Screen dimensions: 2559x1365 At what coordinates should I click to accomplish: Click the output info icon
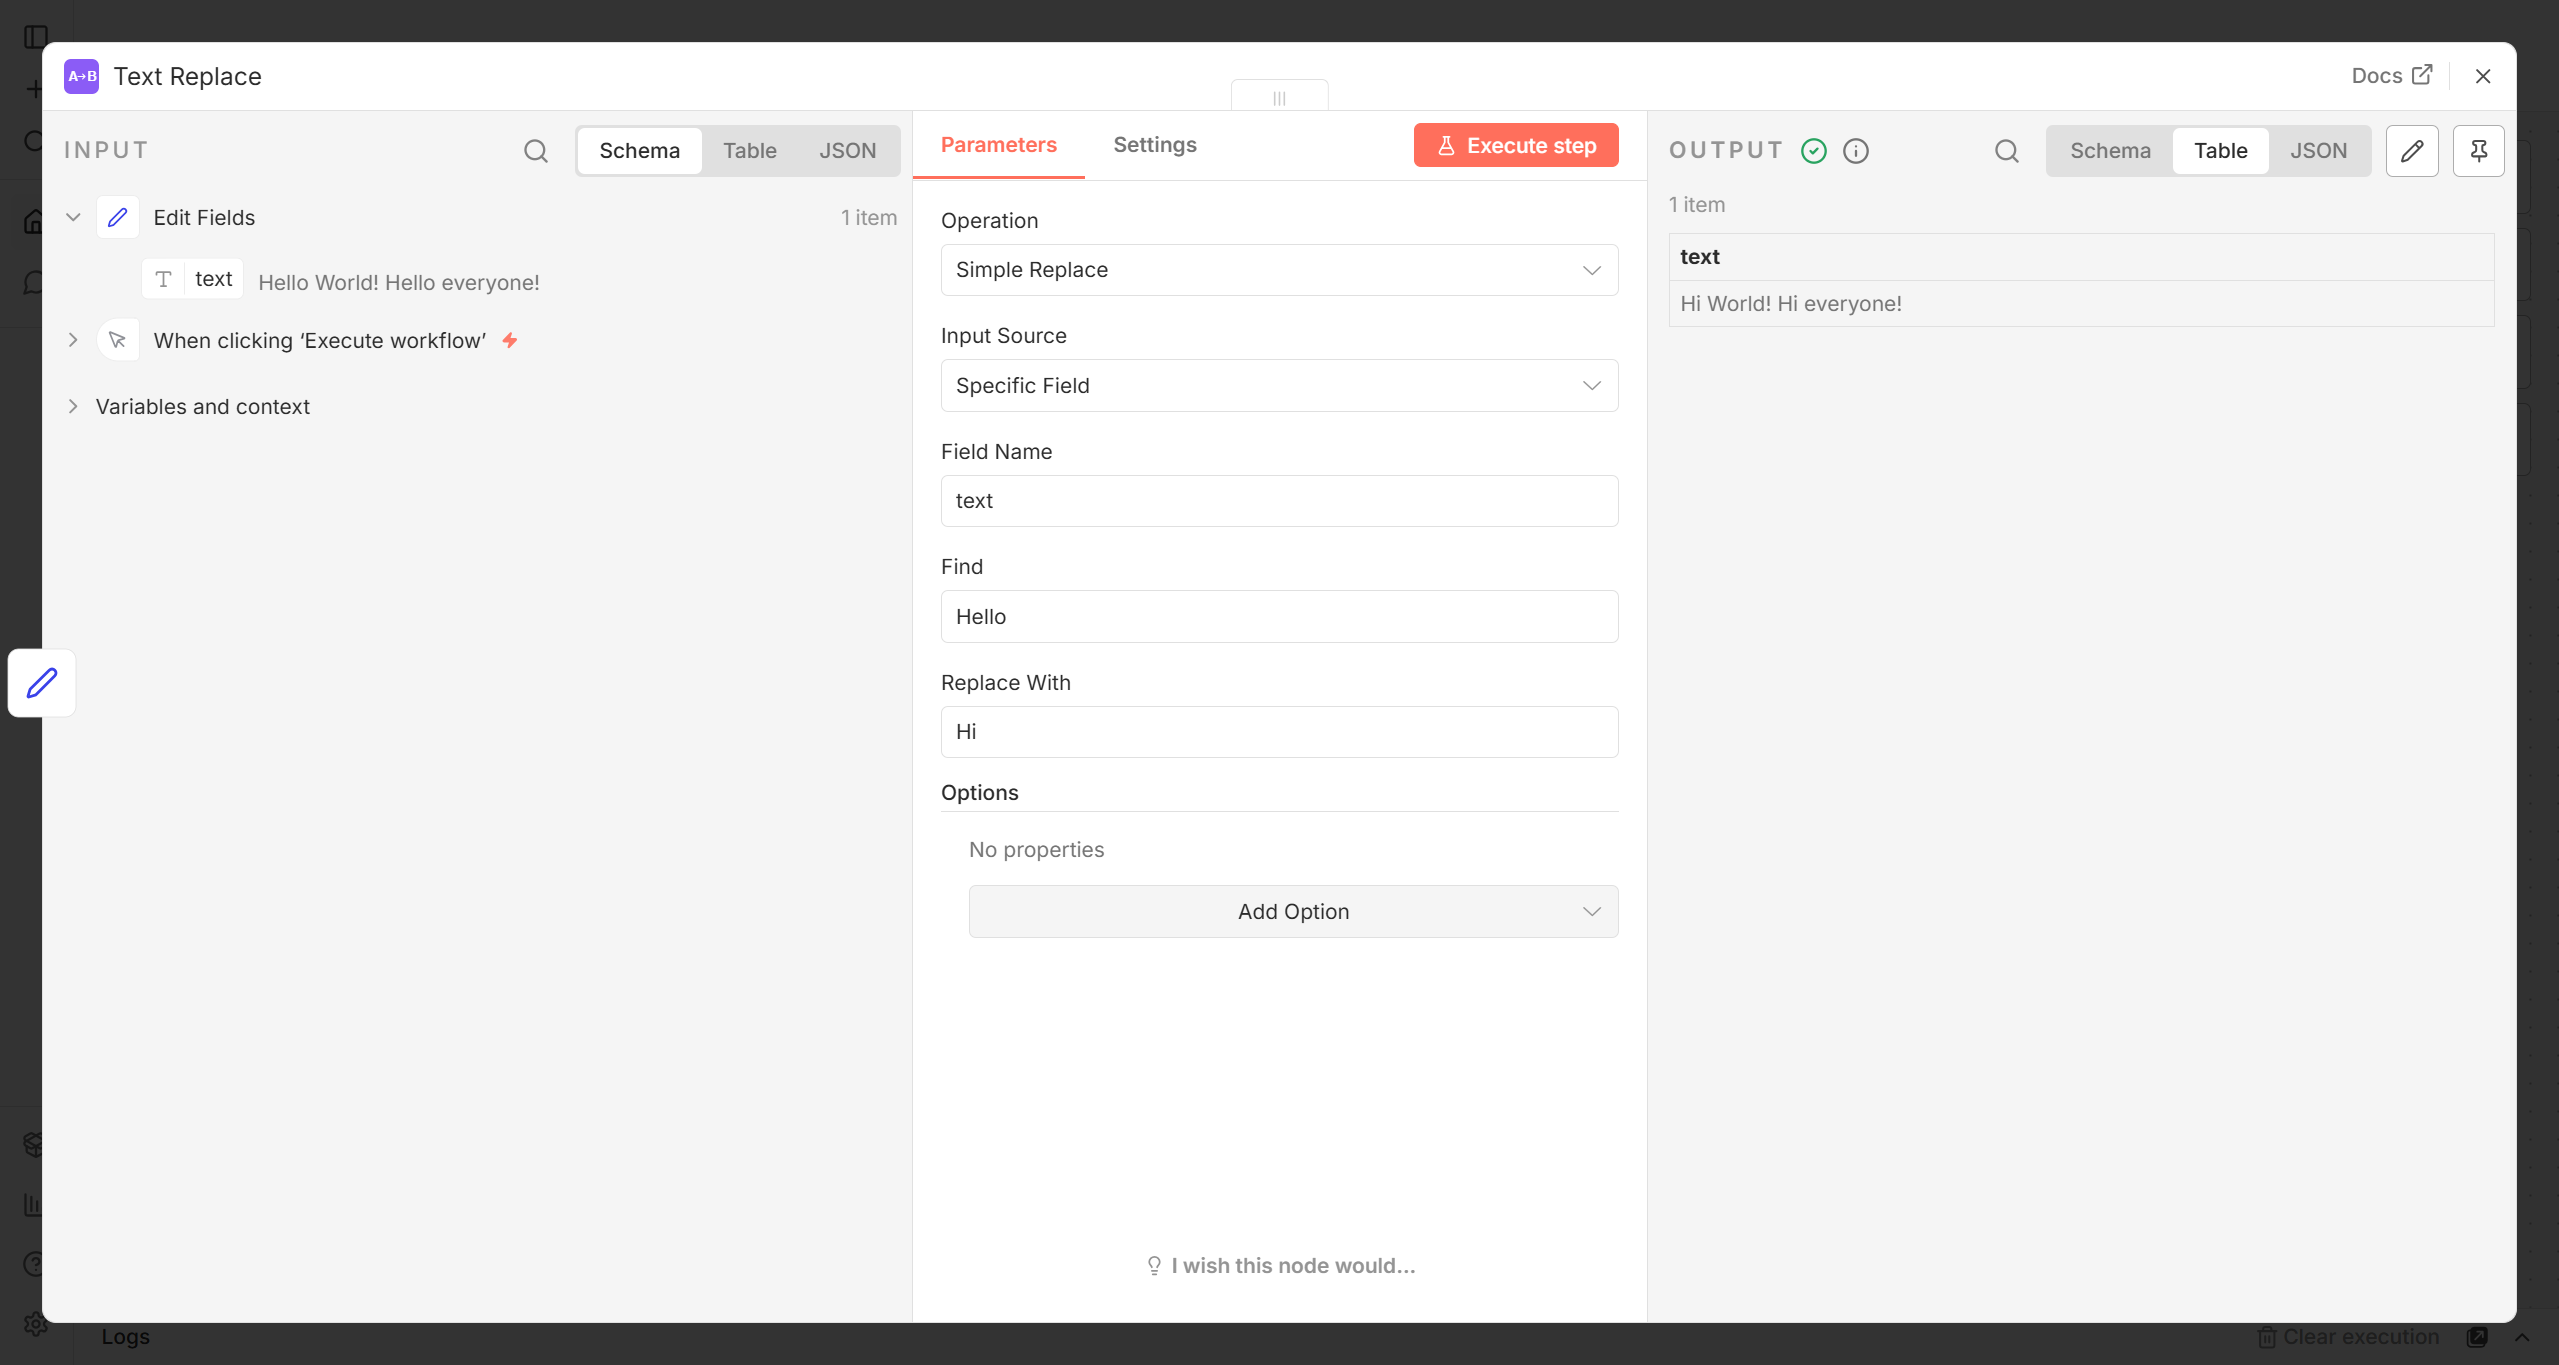pos(1856,151)
